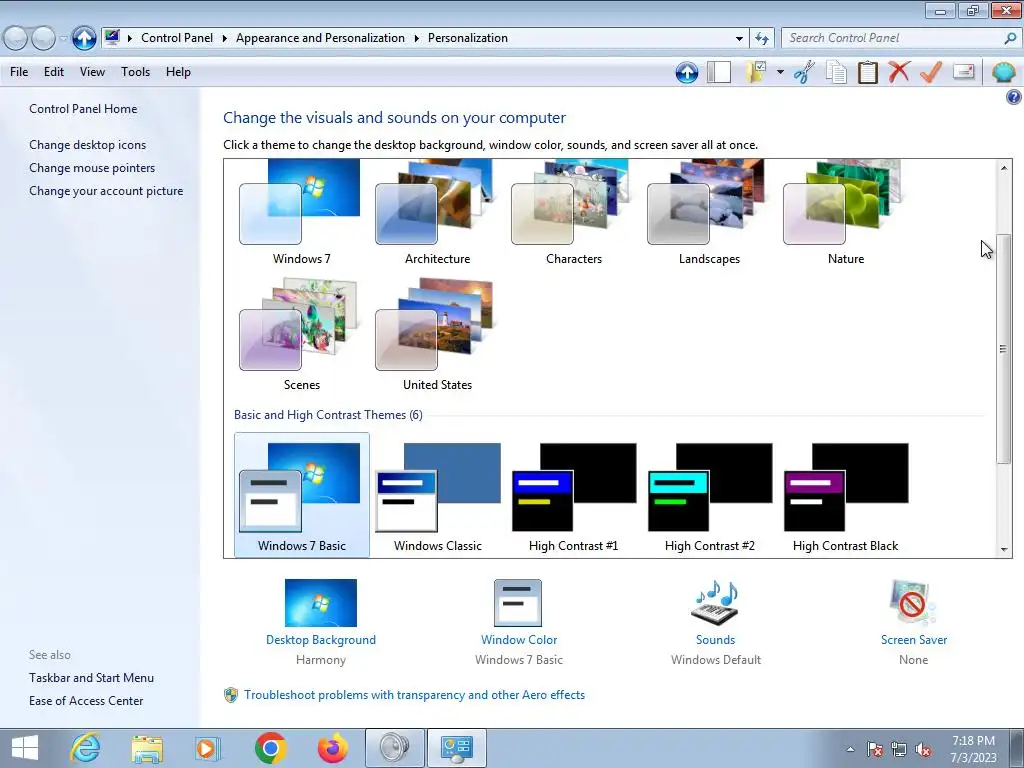Select the Characters theme
Screen dimensions: 1024x768
coord(573,213)
